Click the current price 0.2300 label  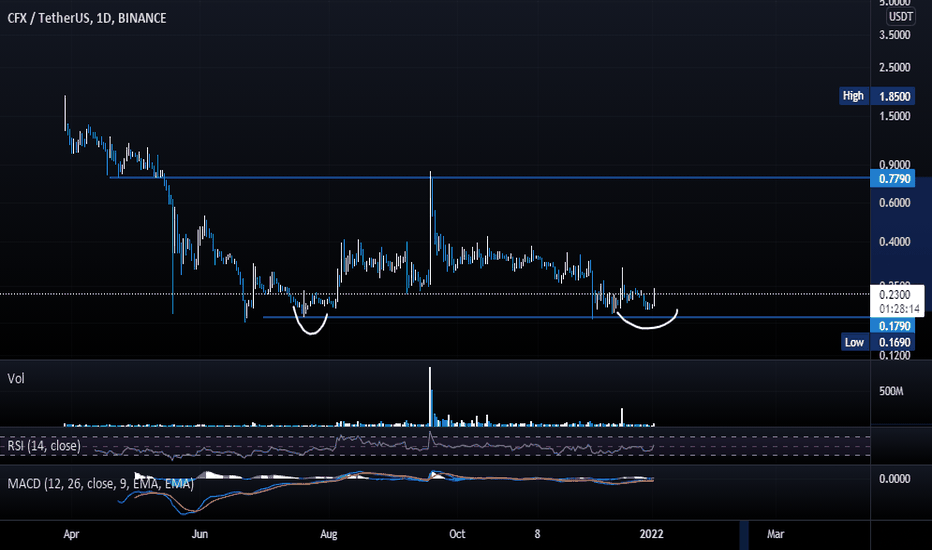click(x=895, y=294)
